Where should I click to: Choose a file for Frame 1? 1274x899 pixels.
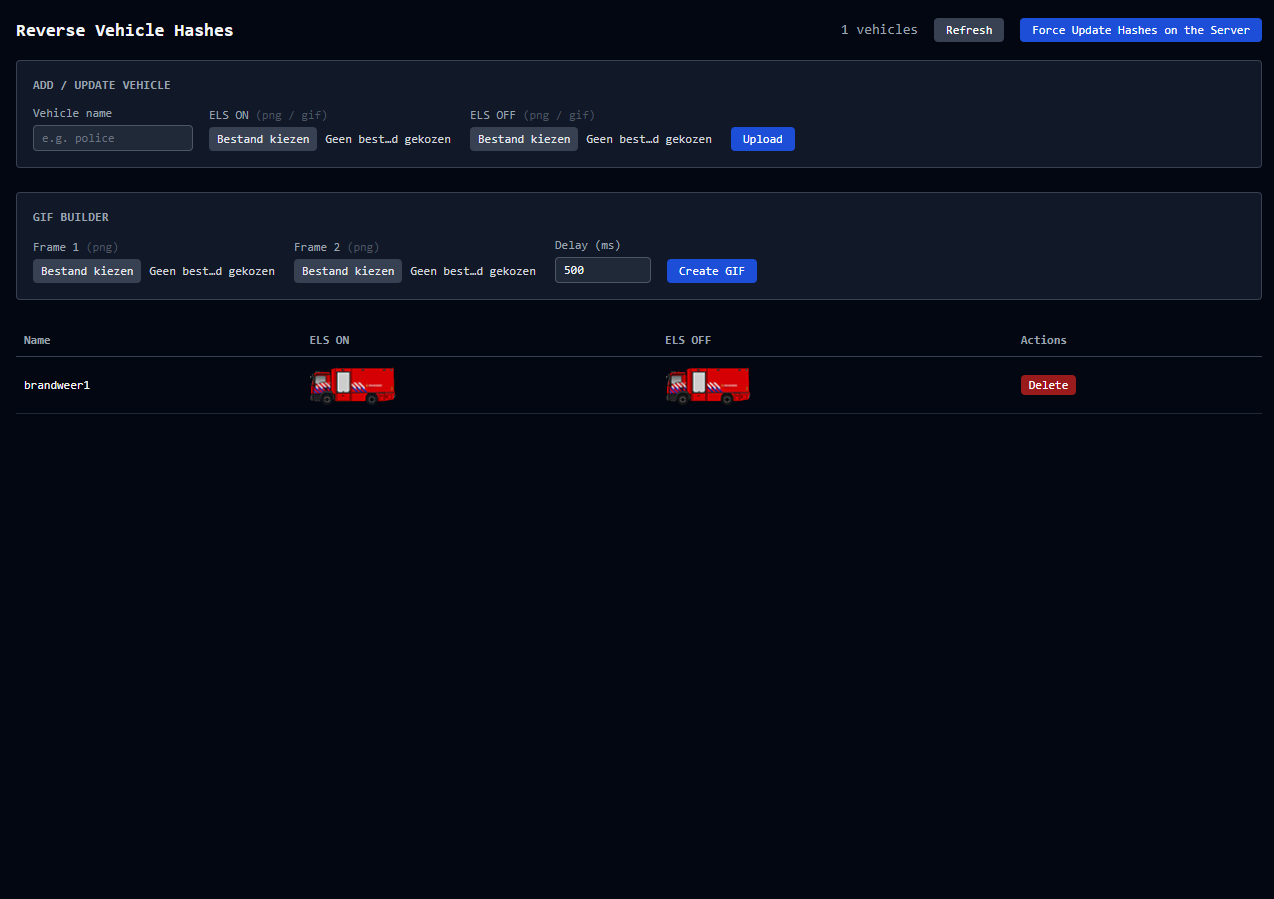click(x=87, y=271)
